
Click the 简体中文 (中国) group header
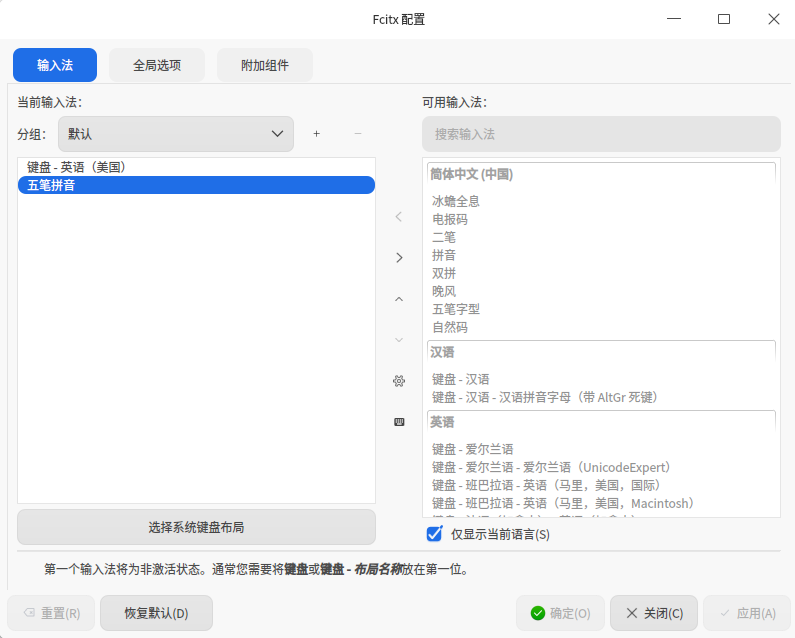click(601, 174)
